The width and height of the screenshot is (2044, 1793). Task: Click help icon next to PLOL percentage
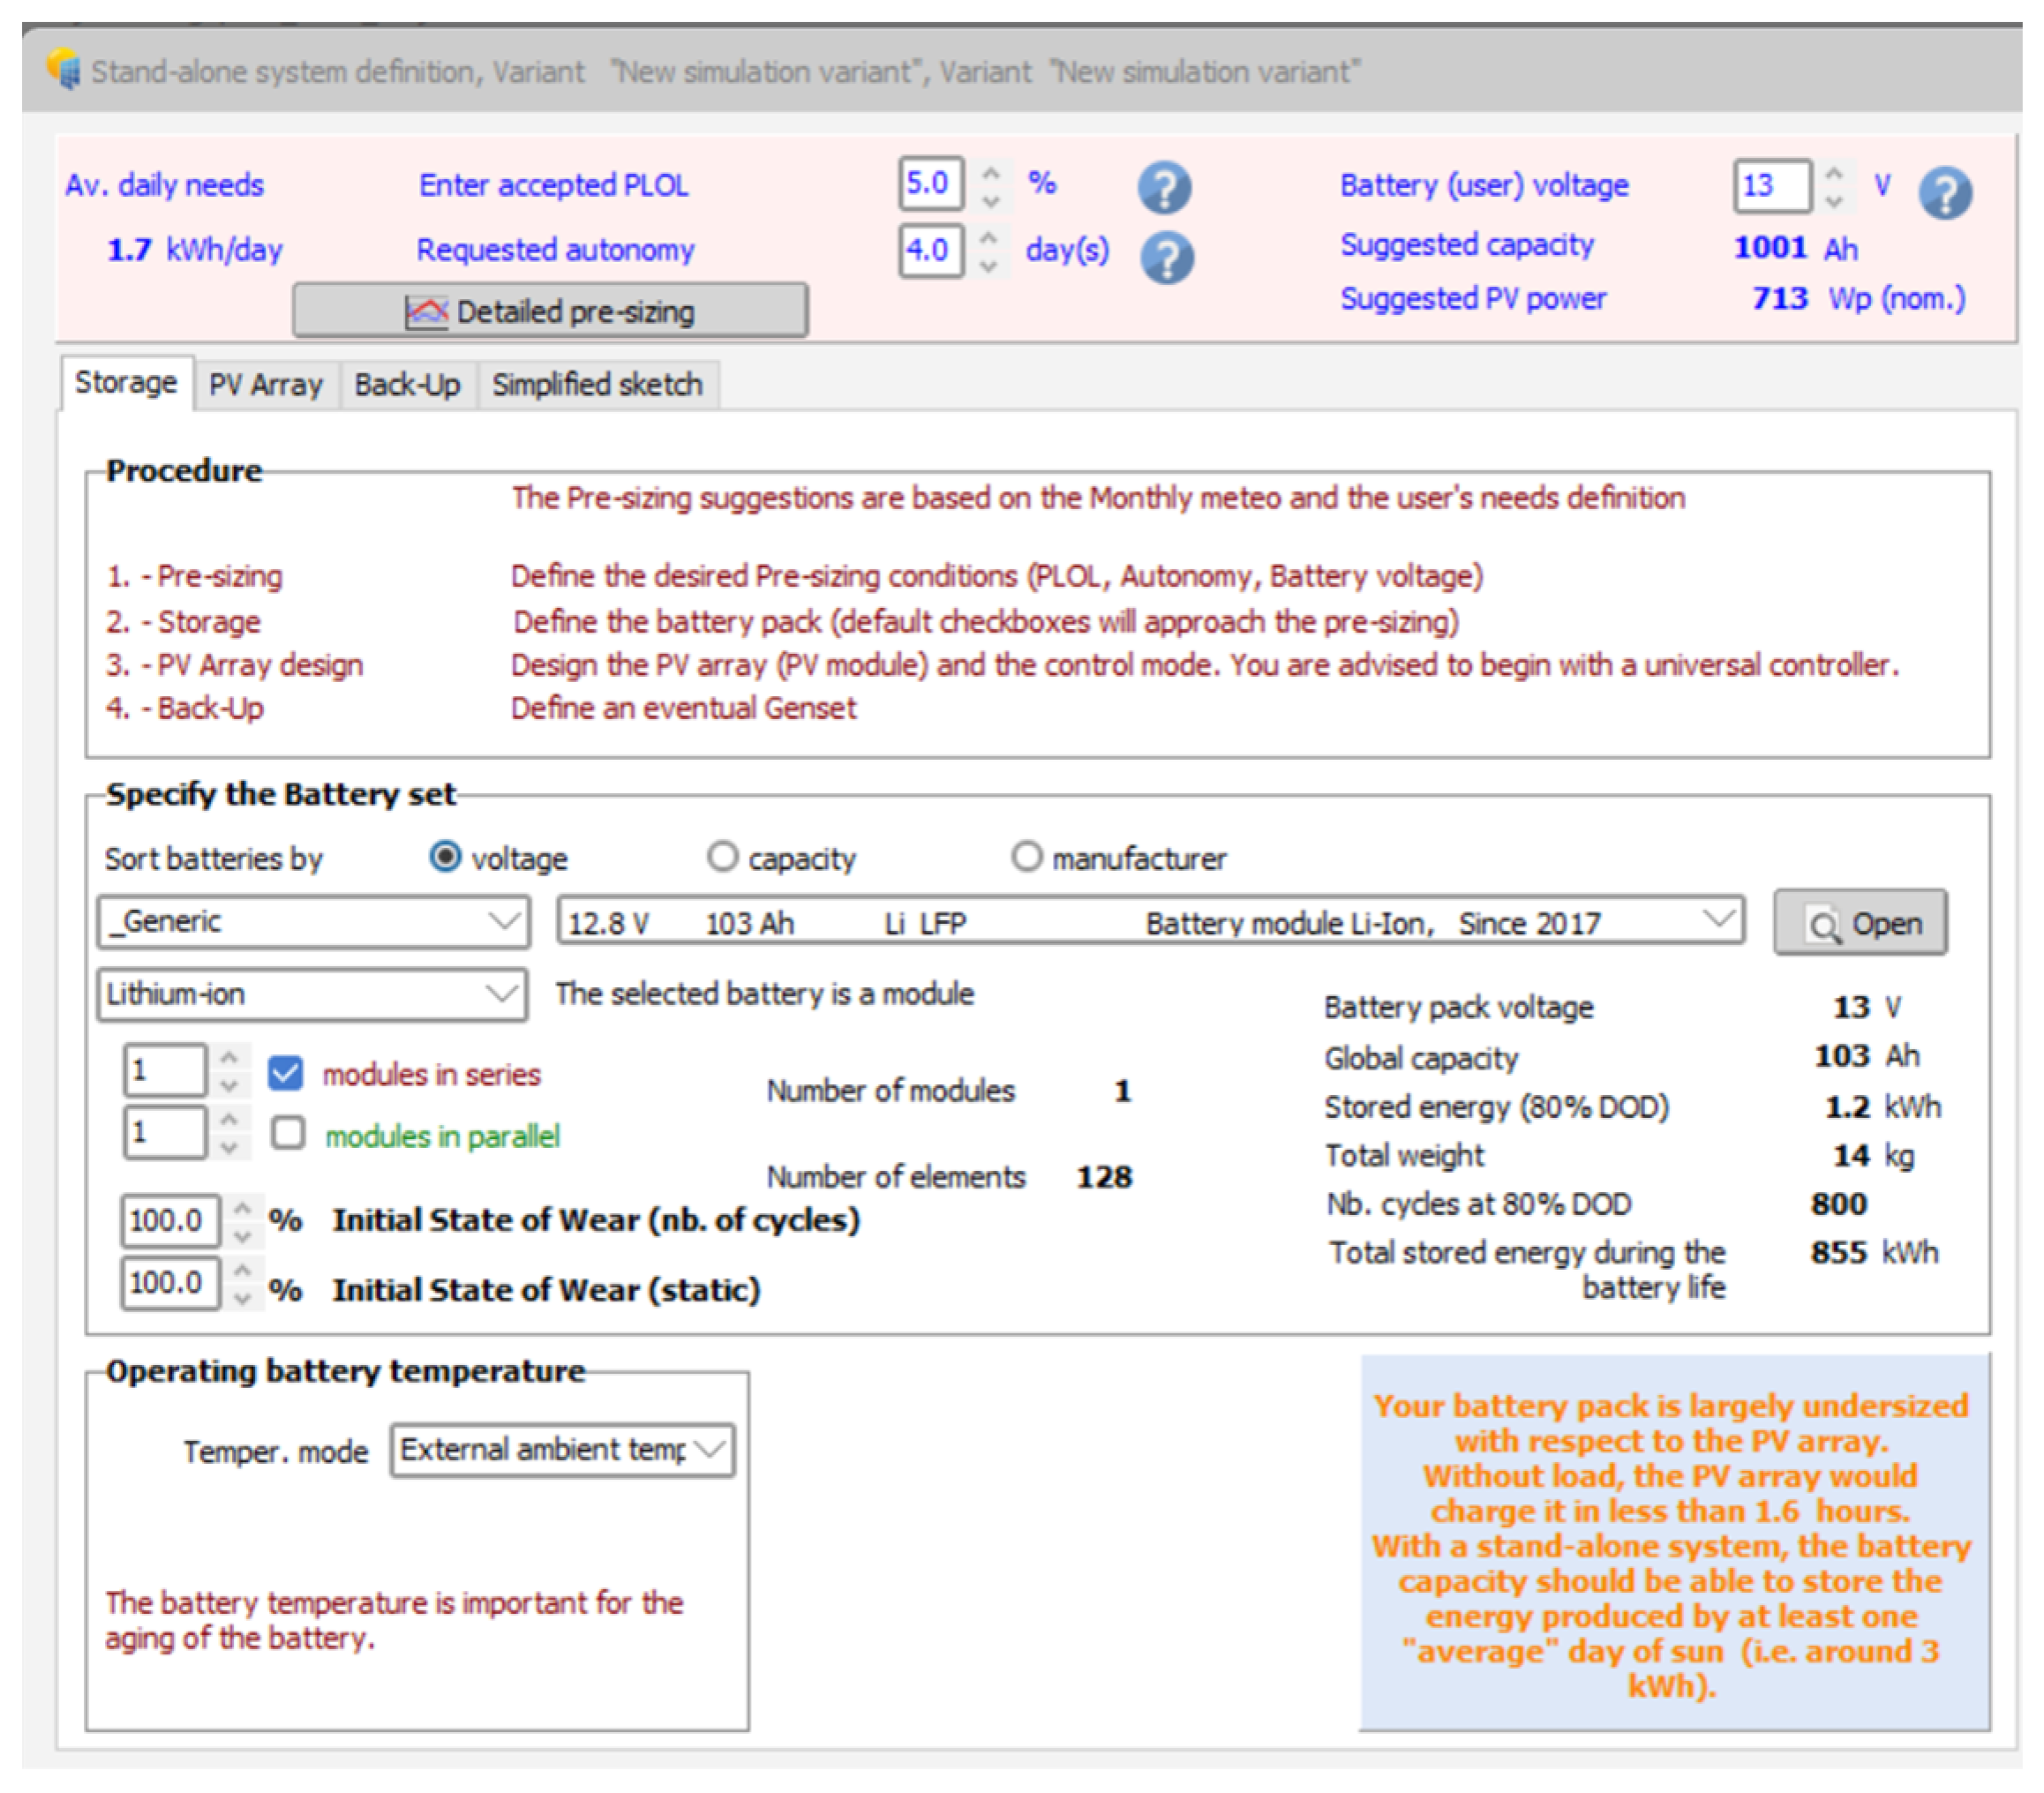click(x=1164, y=187)
